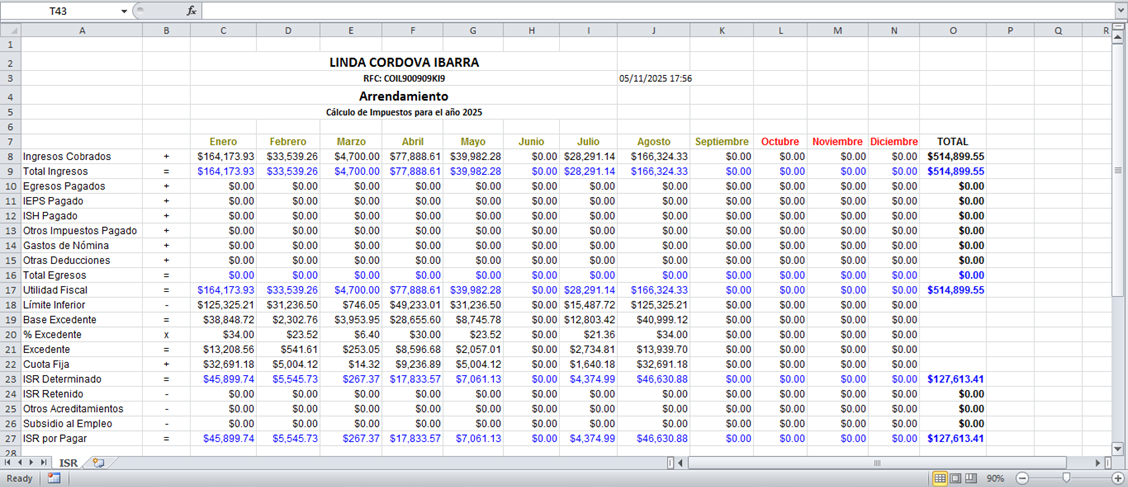Click the Insert Worksheet tab icon

97,463
